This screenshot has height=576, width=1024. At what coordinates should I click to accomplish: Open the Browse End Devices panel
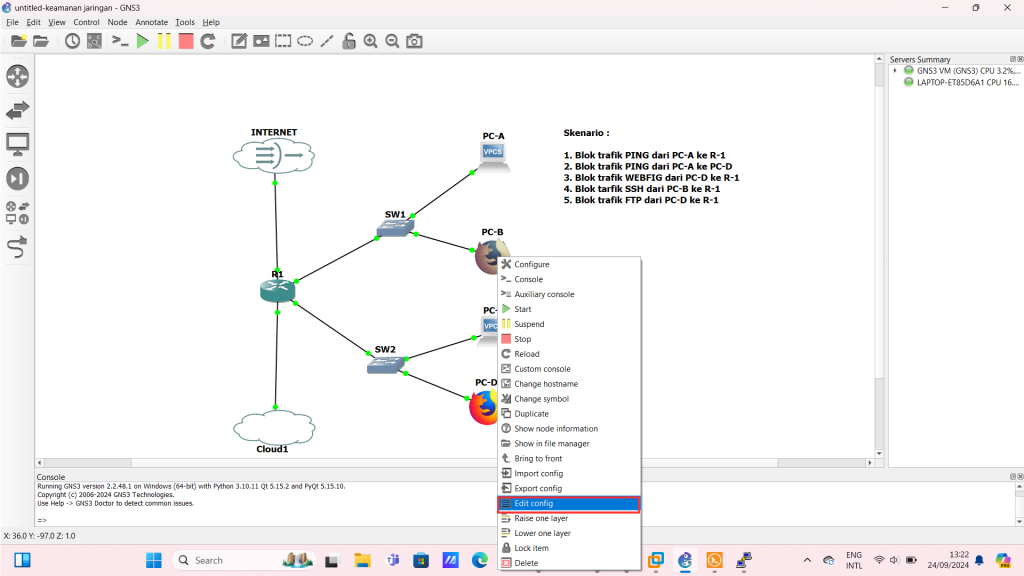click(17, 144)
